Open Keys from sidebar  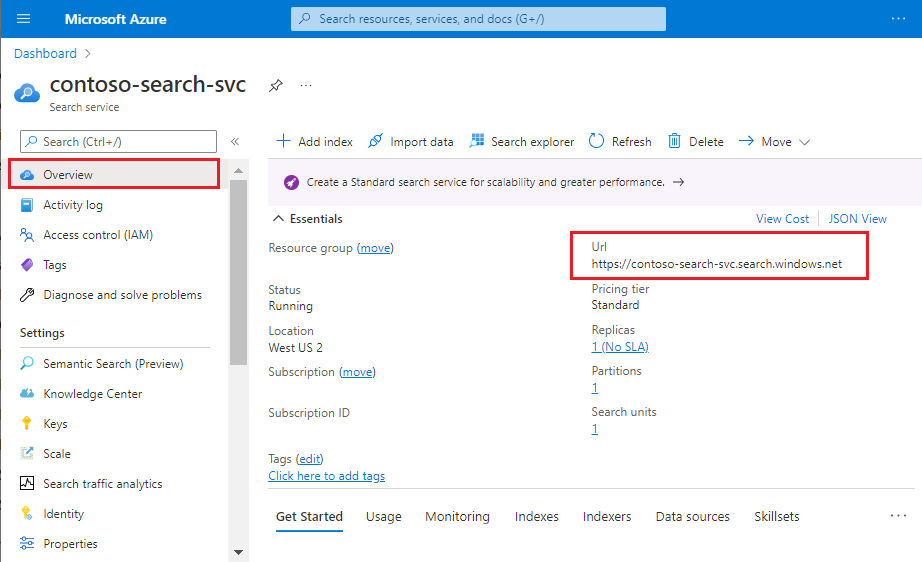(56, 424)
